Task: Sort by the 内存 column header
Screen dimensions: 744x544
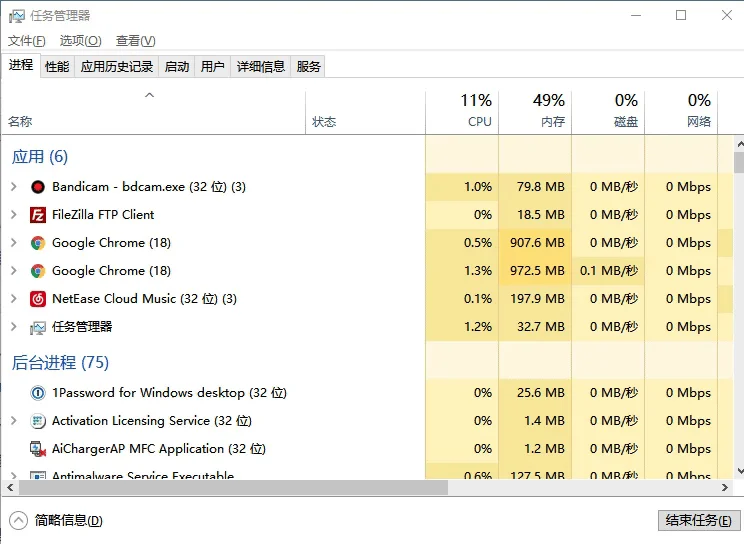Action: pyautogui.click(x=535, y=113)
